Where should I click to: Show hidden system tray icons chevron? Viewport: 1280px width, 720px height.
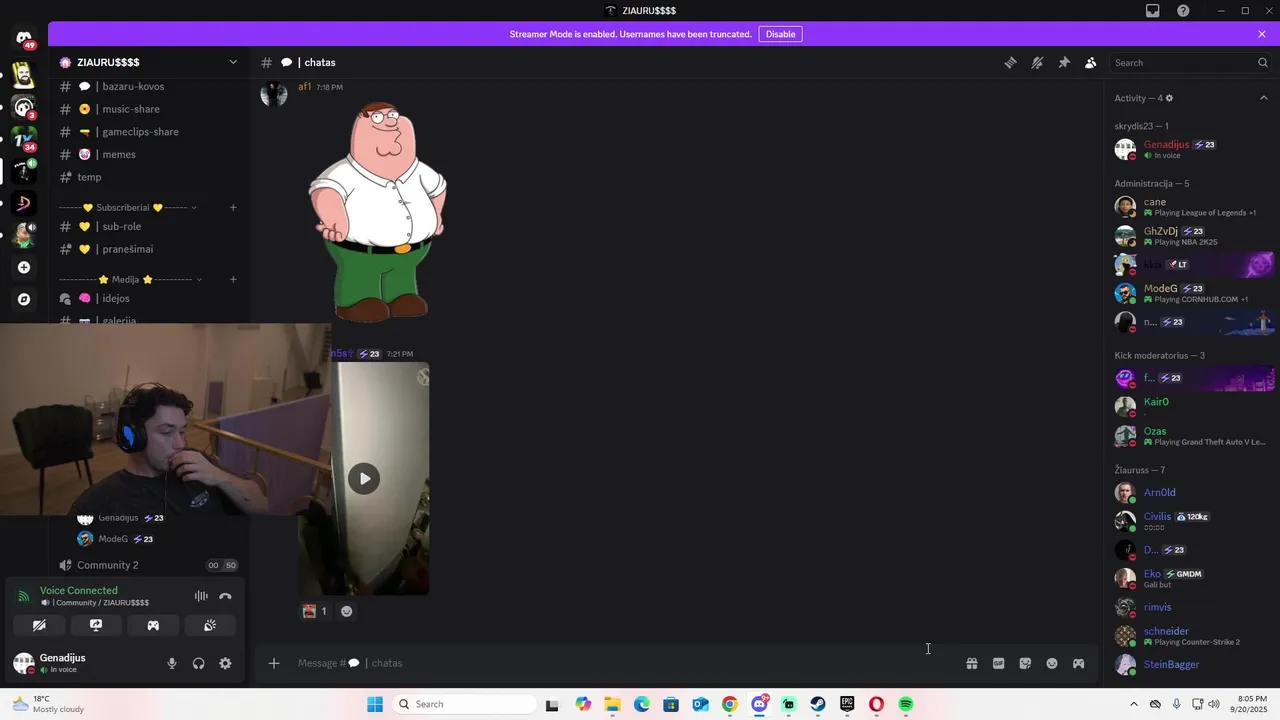click(x=1133, y=704)
